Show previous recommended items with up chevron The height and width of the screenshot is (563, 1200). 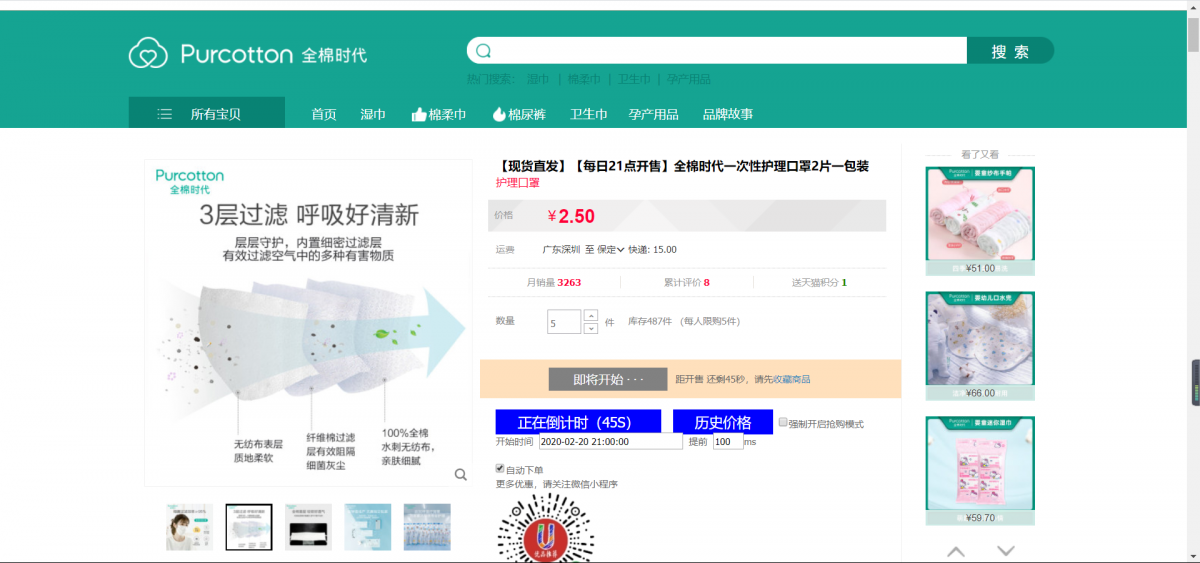(956, 551)
